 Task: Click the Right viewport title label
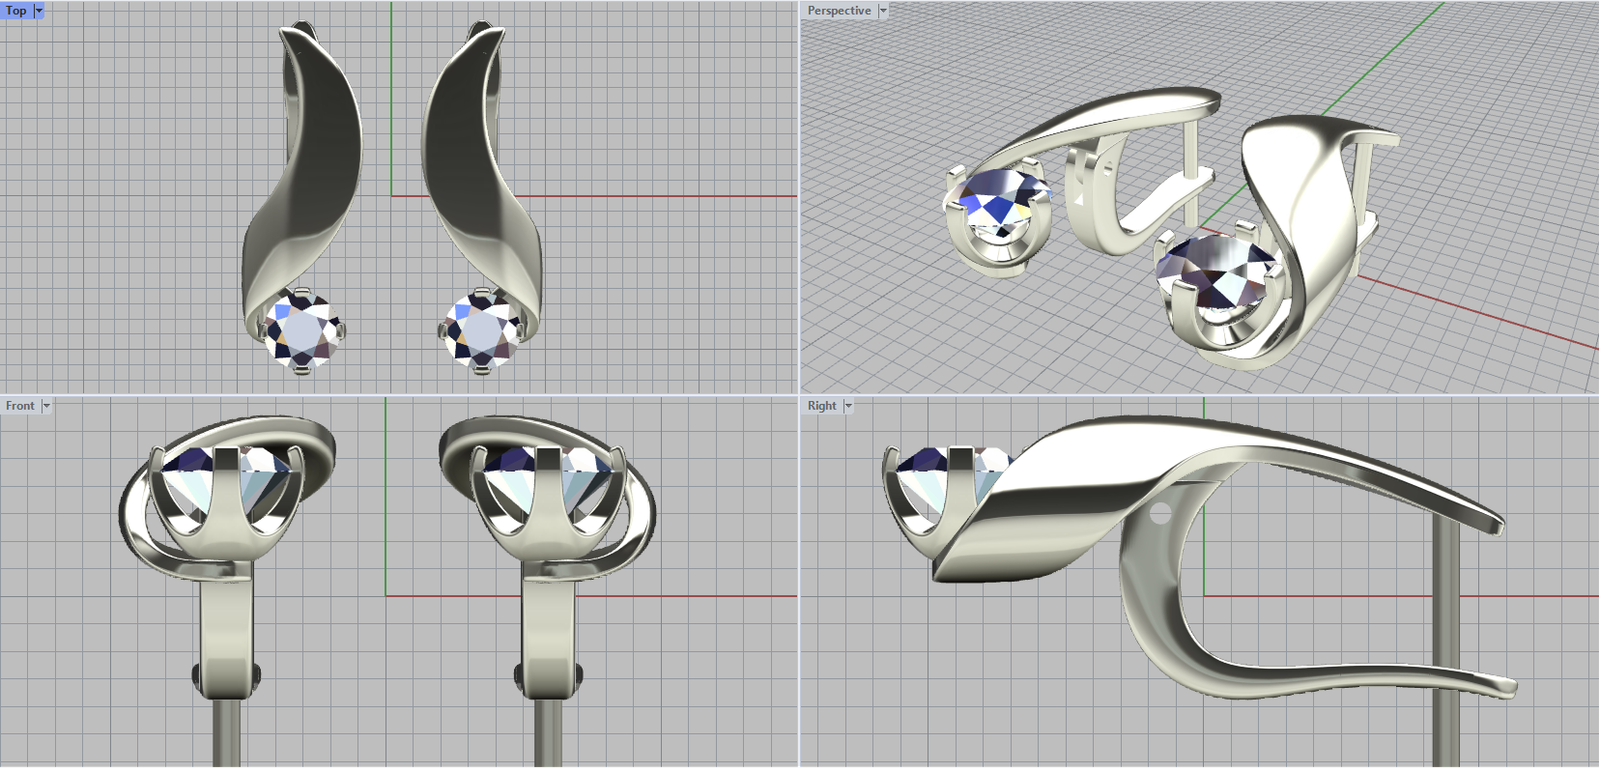tap(821, 405)
